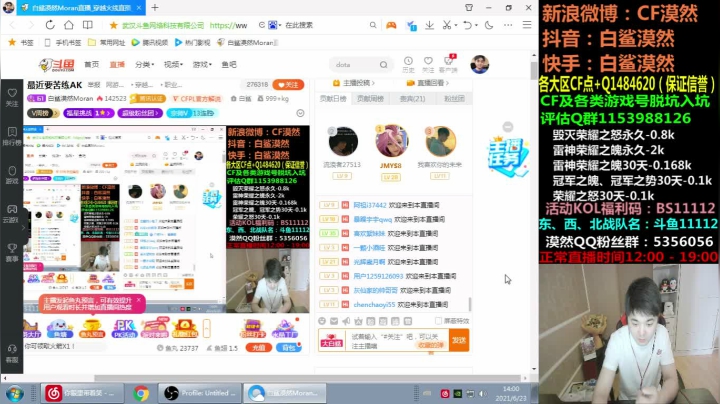Bookmark this page with the address-bar star
Screen dimensions: 720x404
113,25
